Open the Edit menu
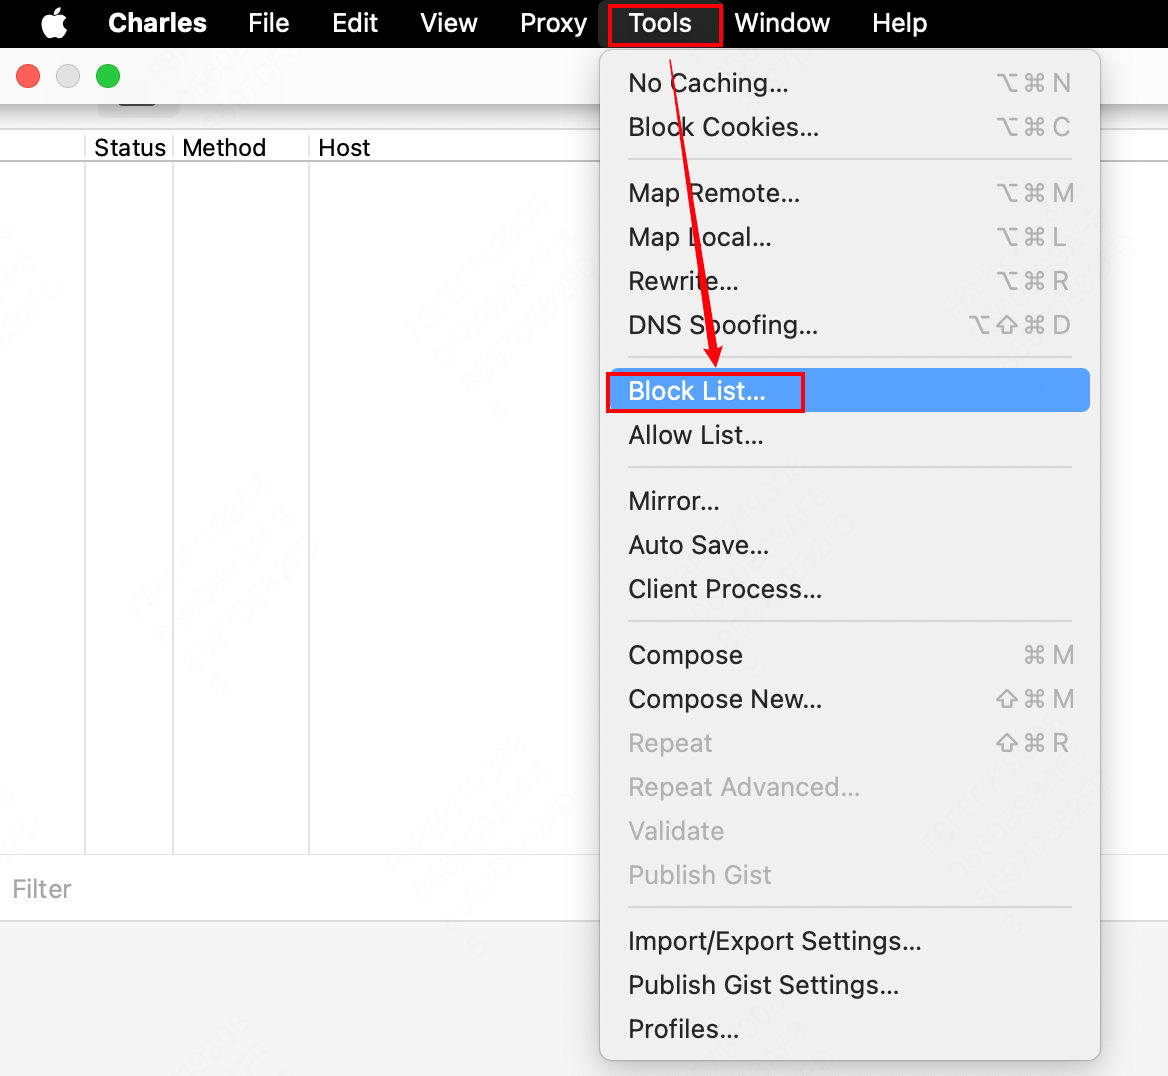 (355, 23)
